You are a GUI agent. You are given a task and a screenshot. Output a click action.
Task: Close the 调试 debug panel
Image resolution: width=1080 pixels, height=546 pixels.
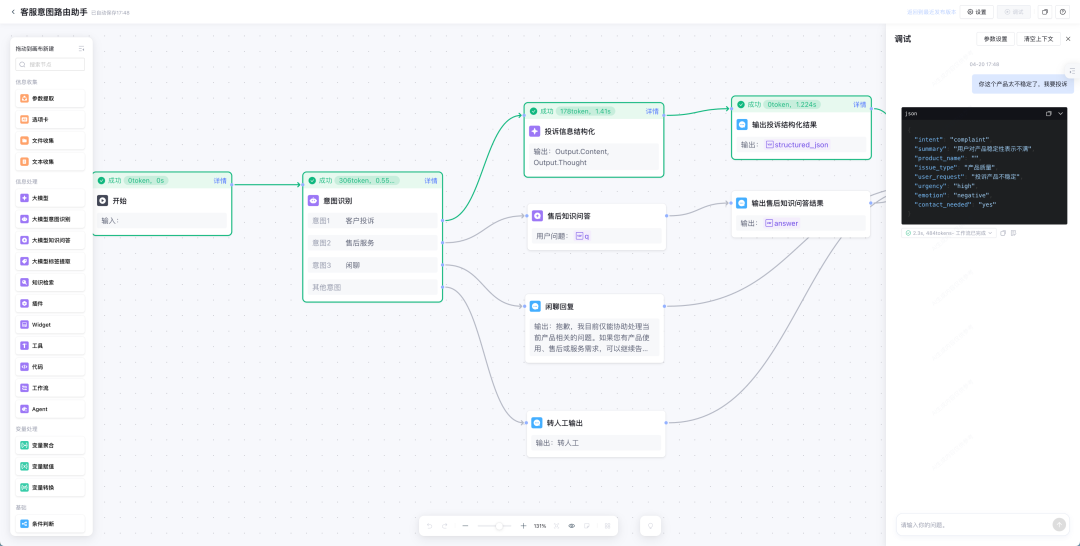[1068, 39]
